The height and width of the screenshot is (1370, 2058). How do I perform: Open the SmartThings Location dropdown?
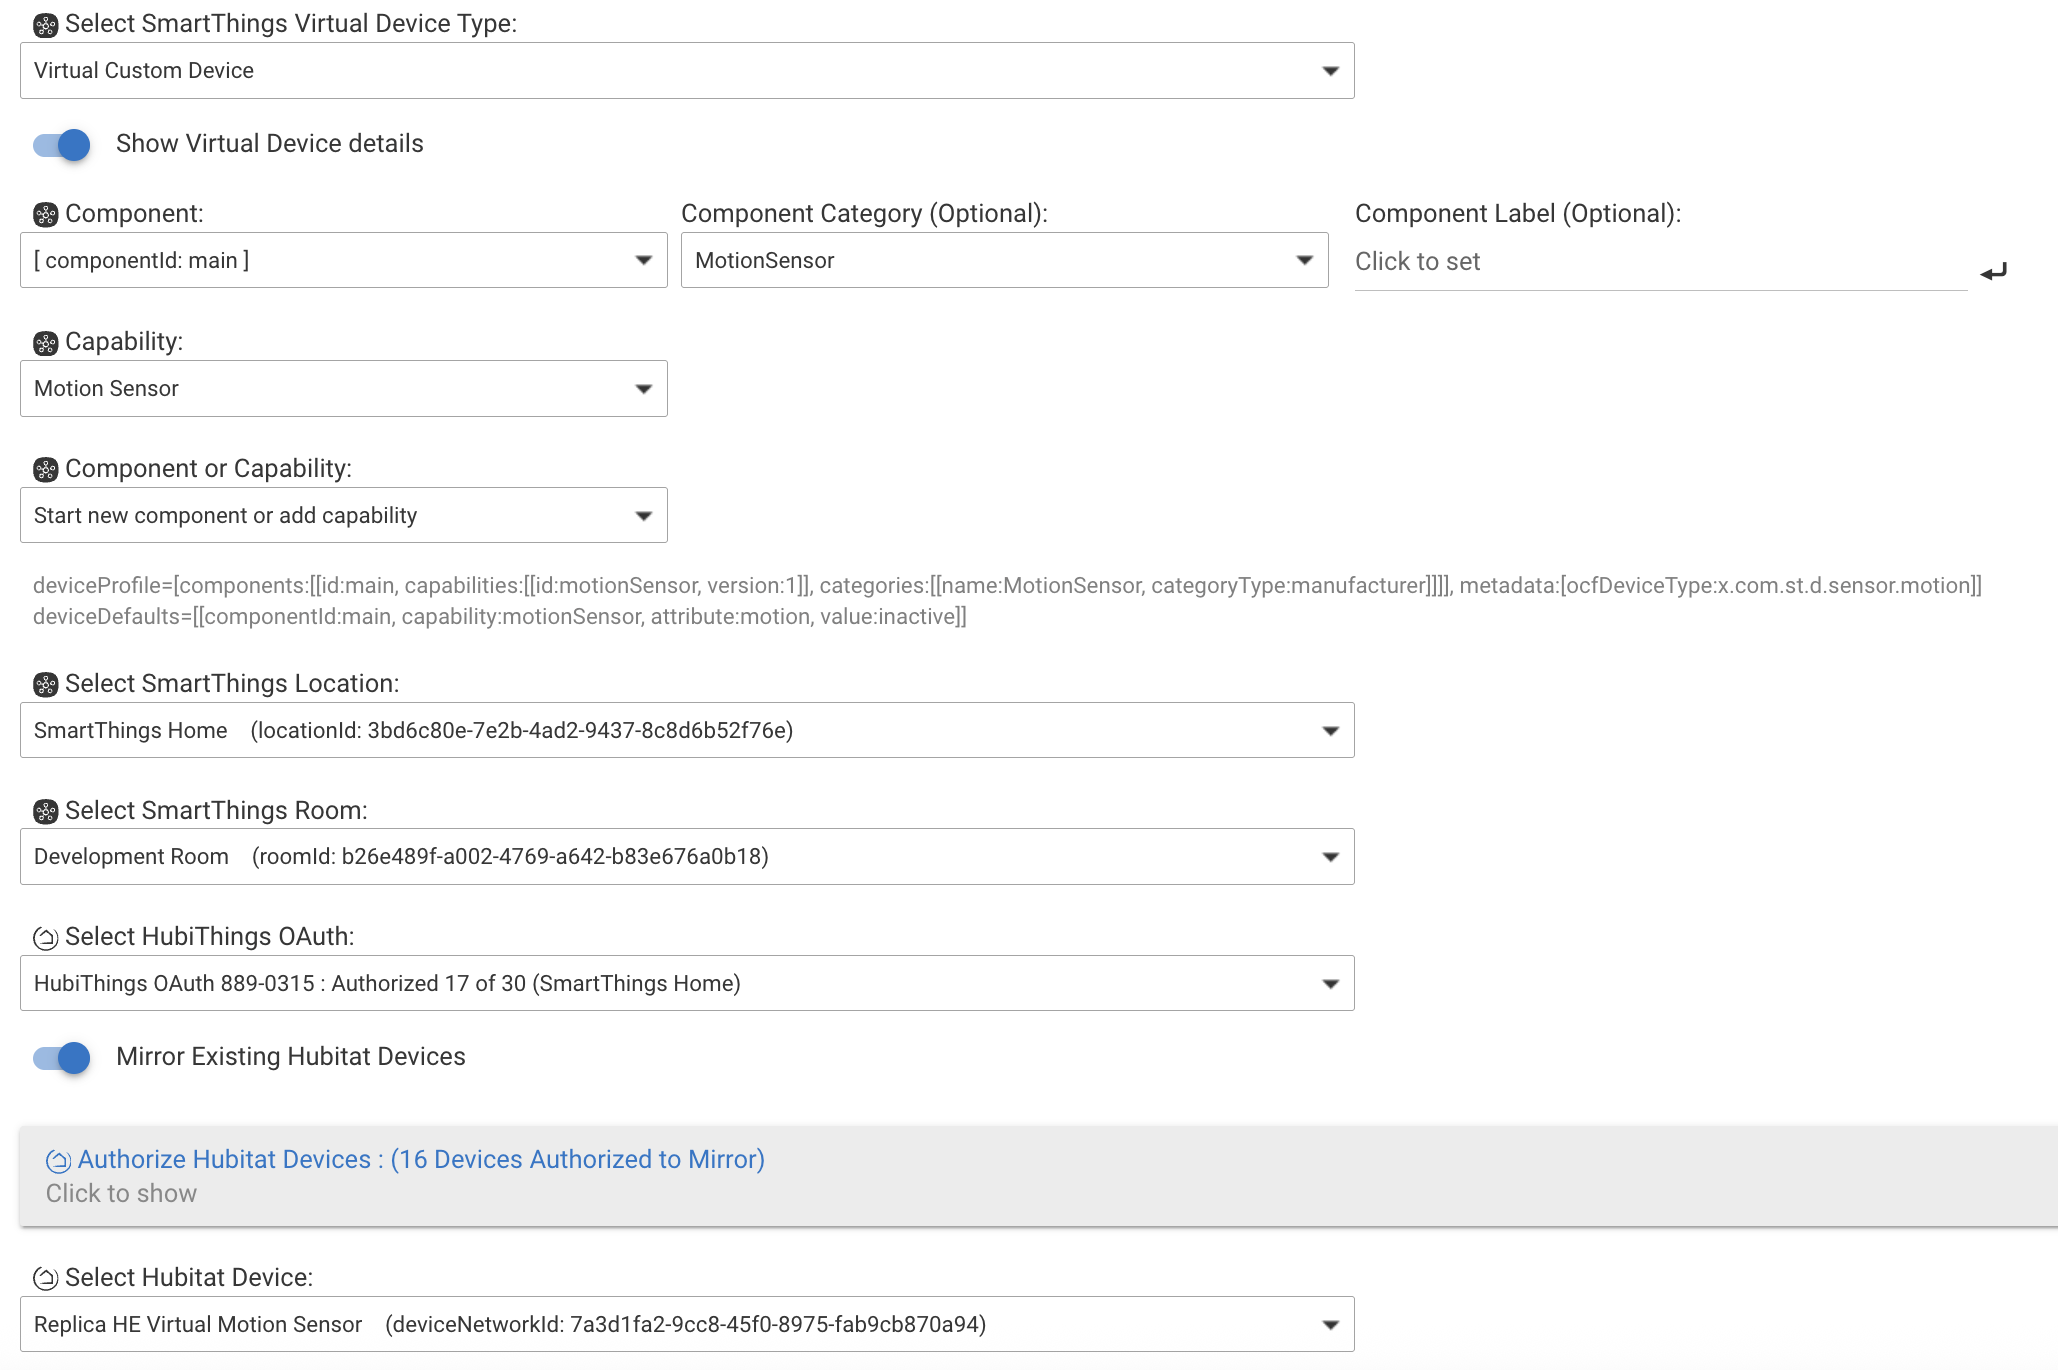[x=687, y=731]
